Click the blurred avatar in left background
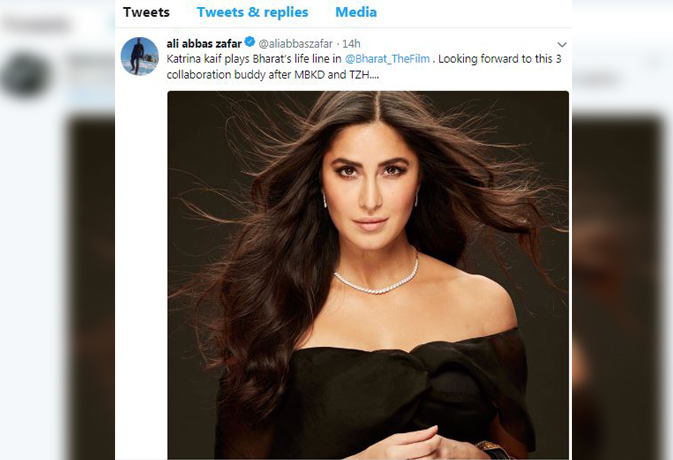Image resolution: width=673 pixels, height=460 pixels. [x=25, y=75]
